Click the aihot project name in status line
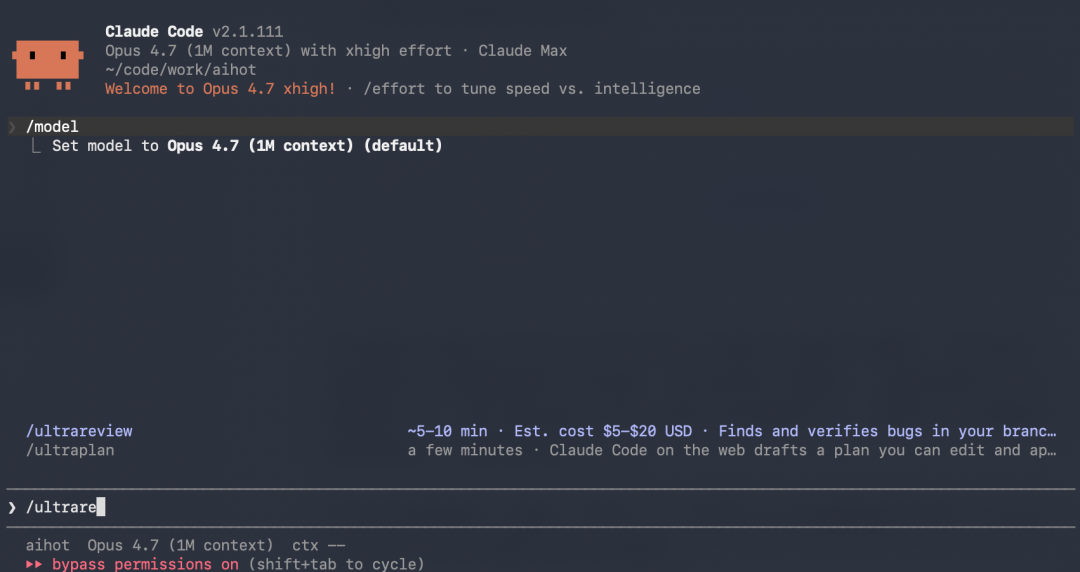The height and width of the screenshot is (572, 1080). (x=47, y=545)
